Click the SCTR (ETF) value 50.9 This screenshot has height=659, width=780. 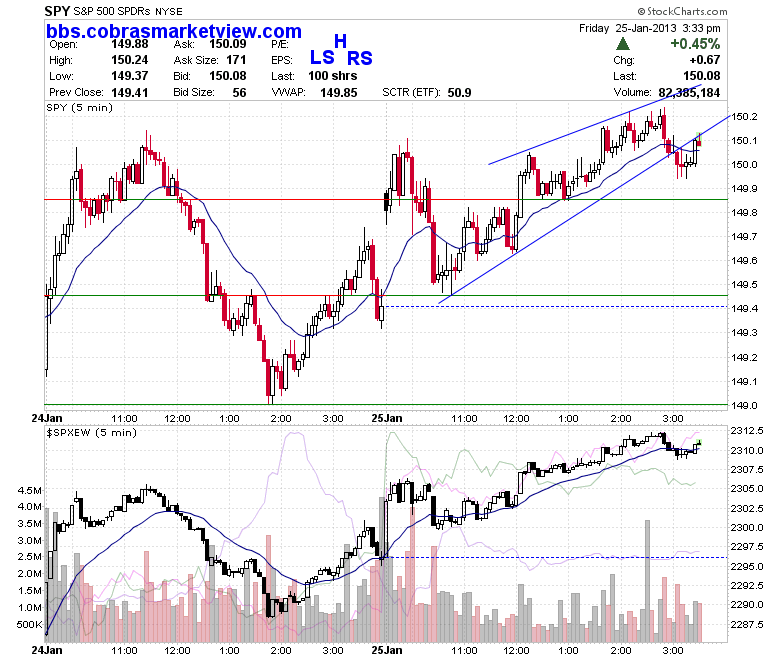point(459,93)
